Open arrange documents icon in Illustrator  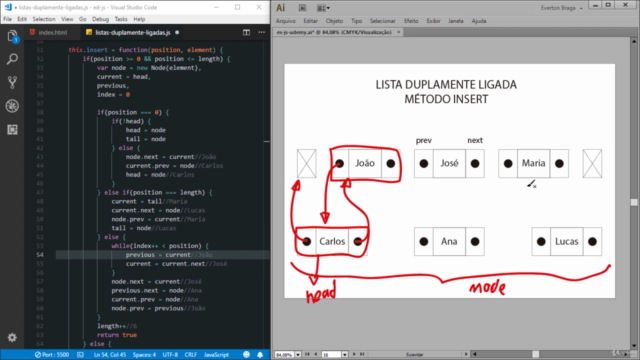pos(323,8)
